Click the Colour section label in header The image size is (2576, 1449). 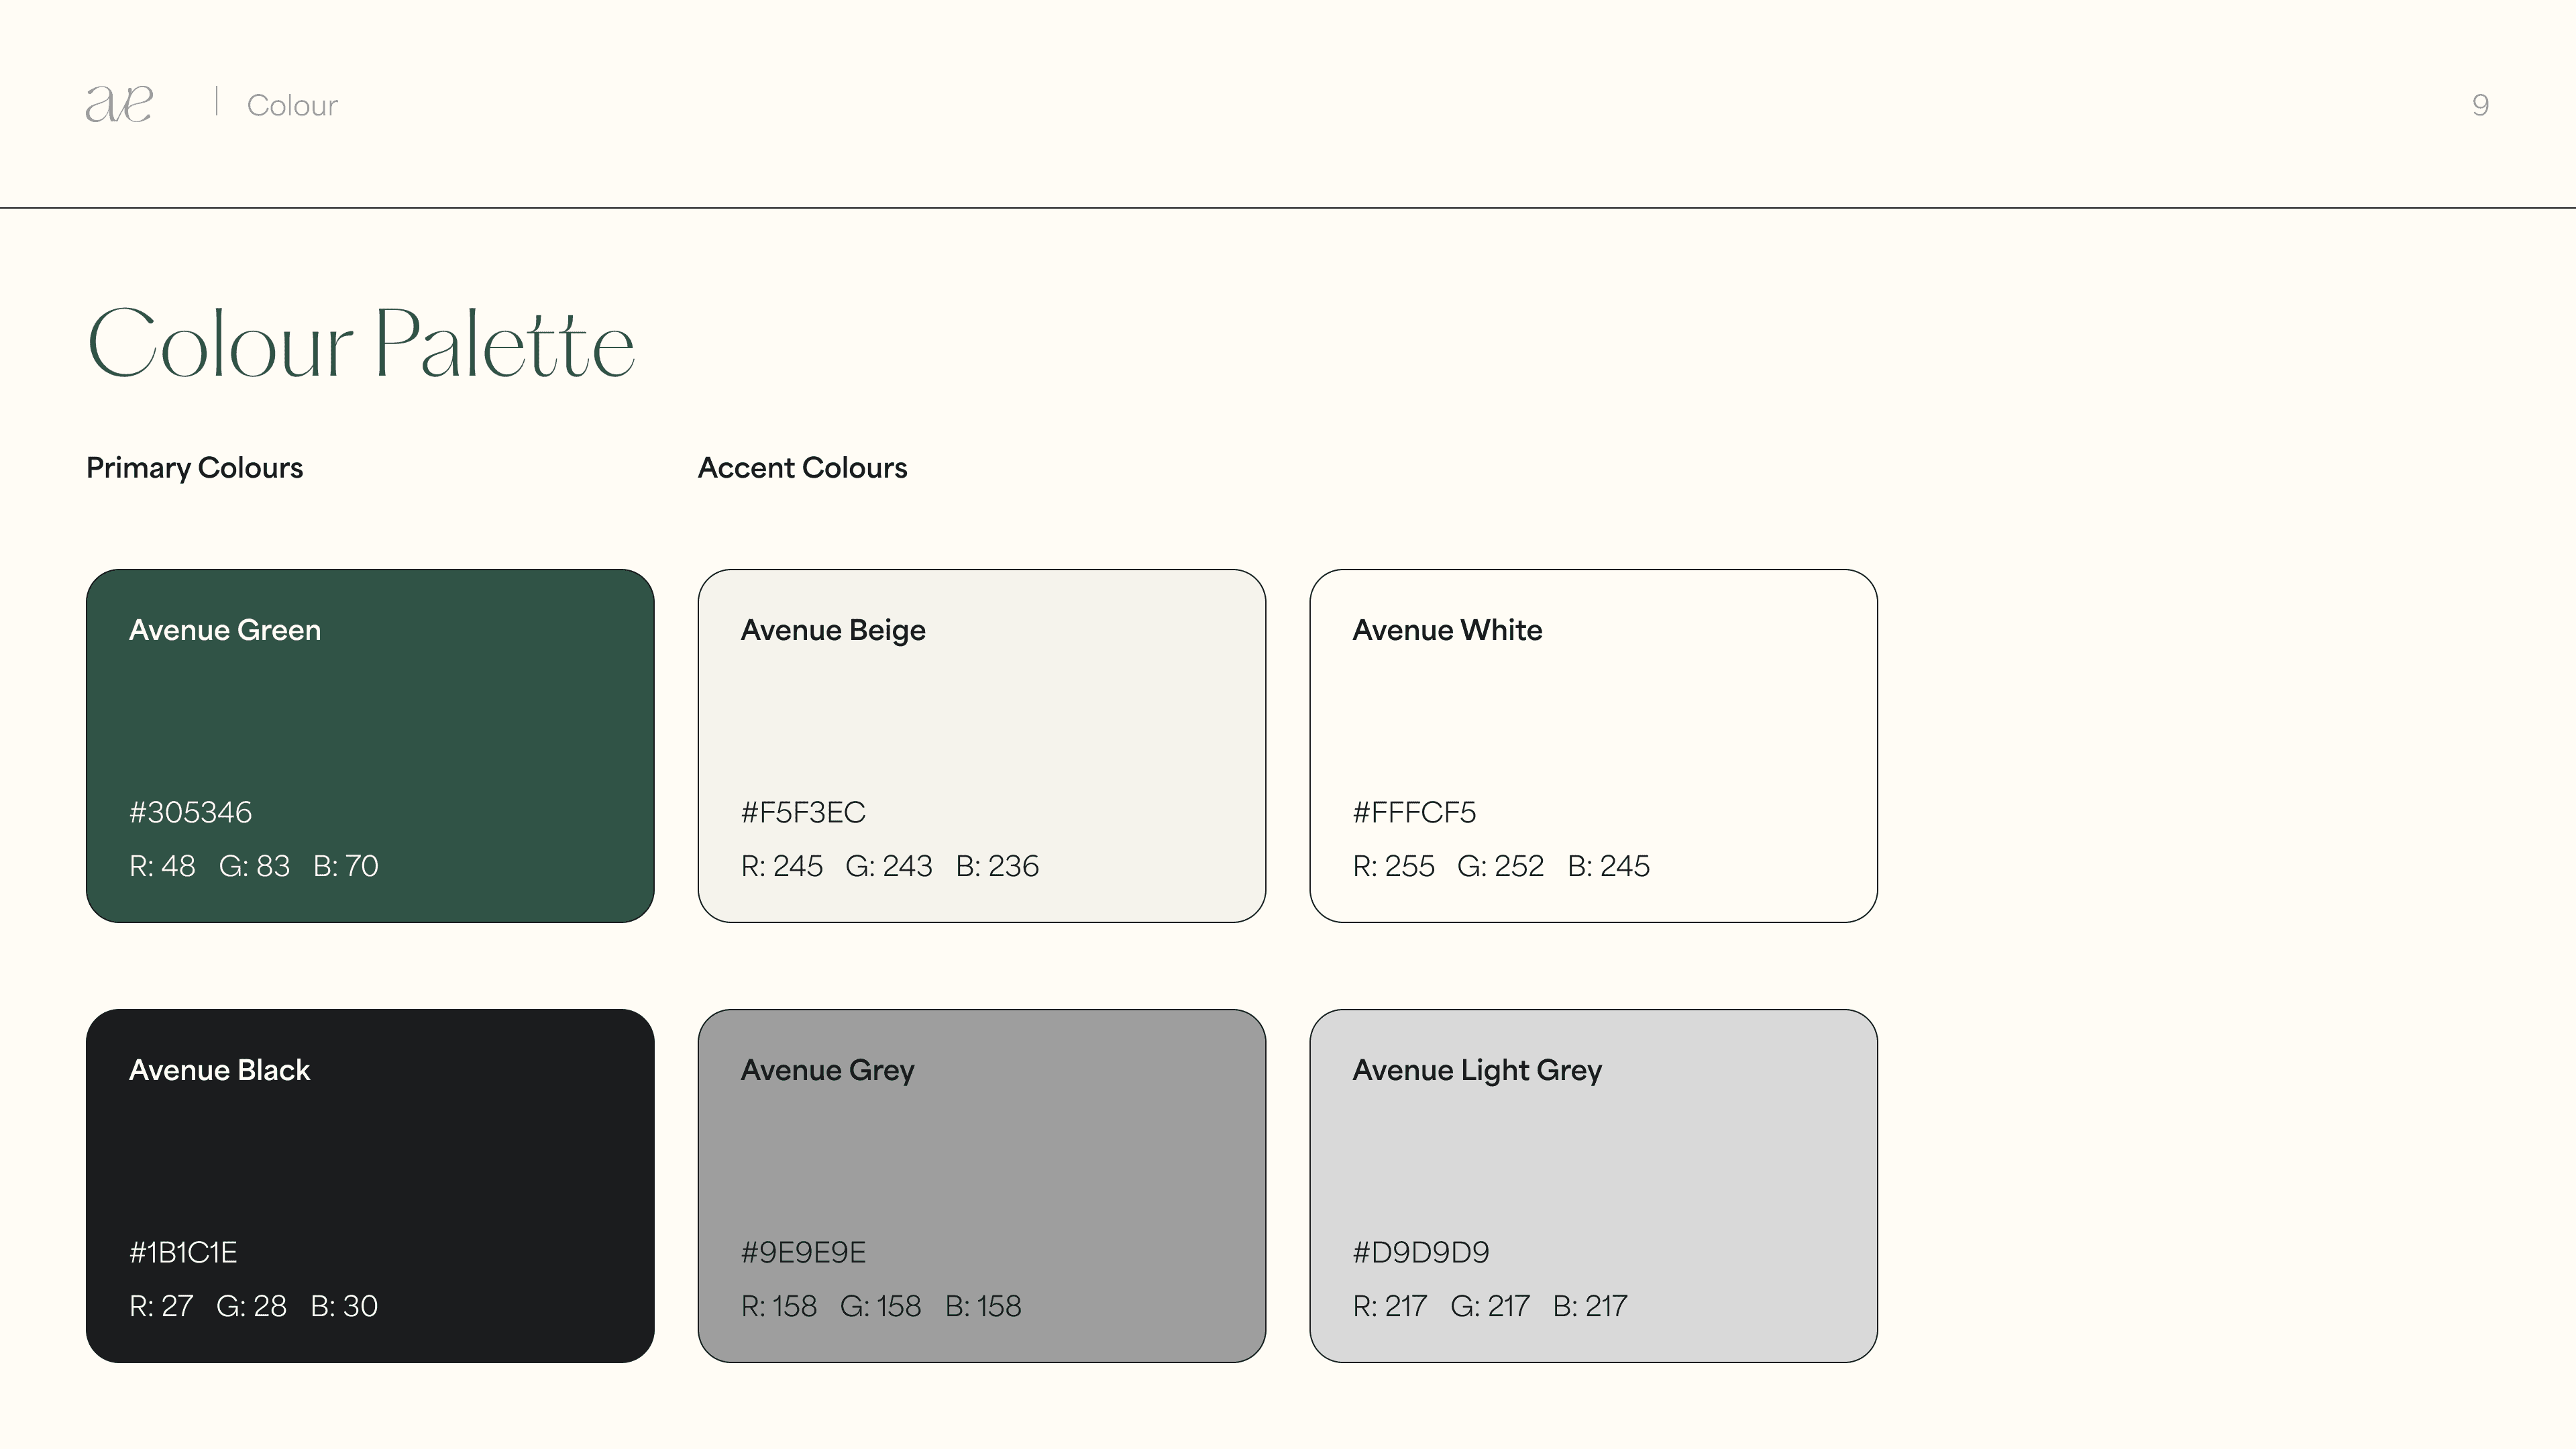(292, 105)
